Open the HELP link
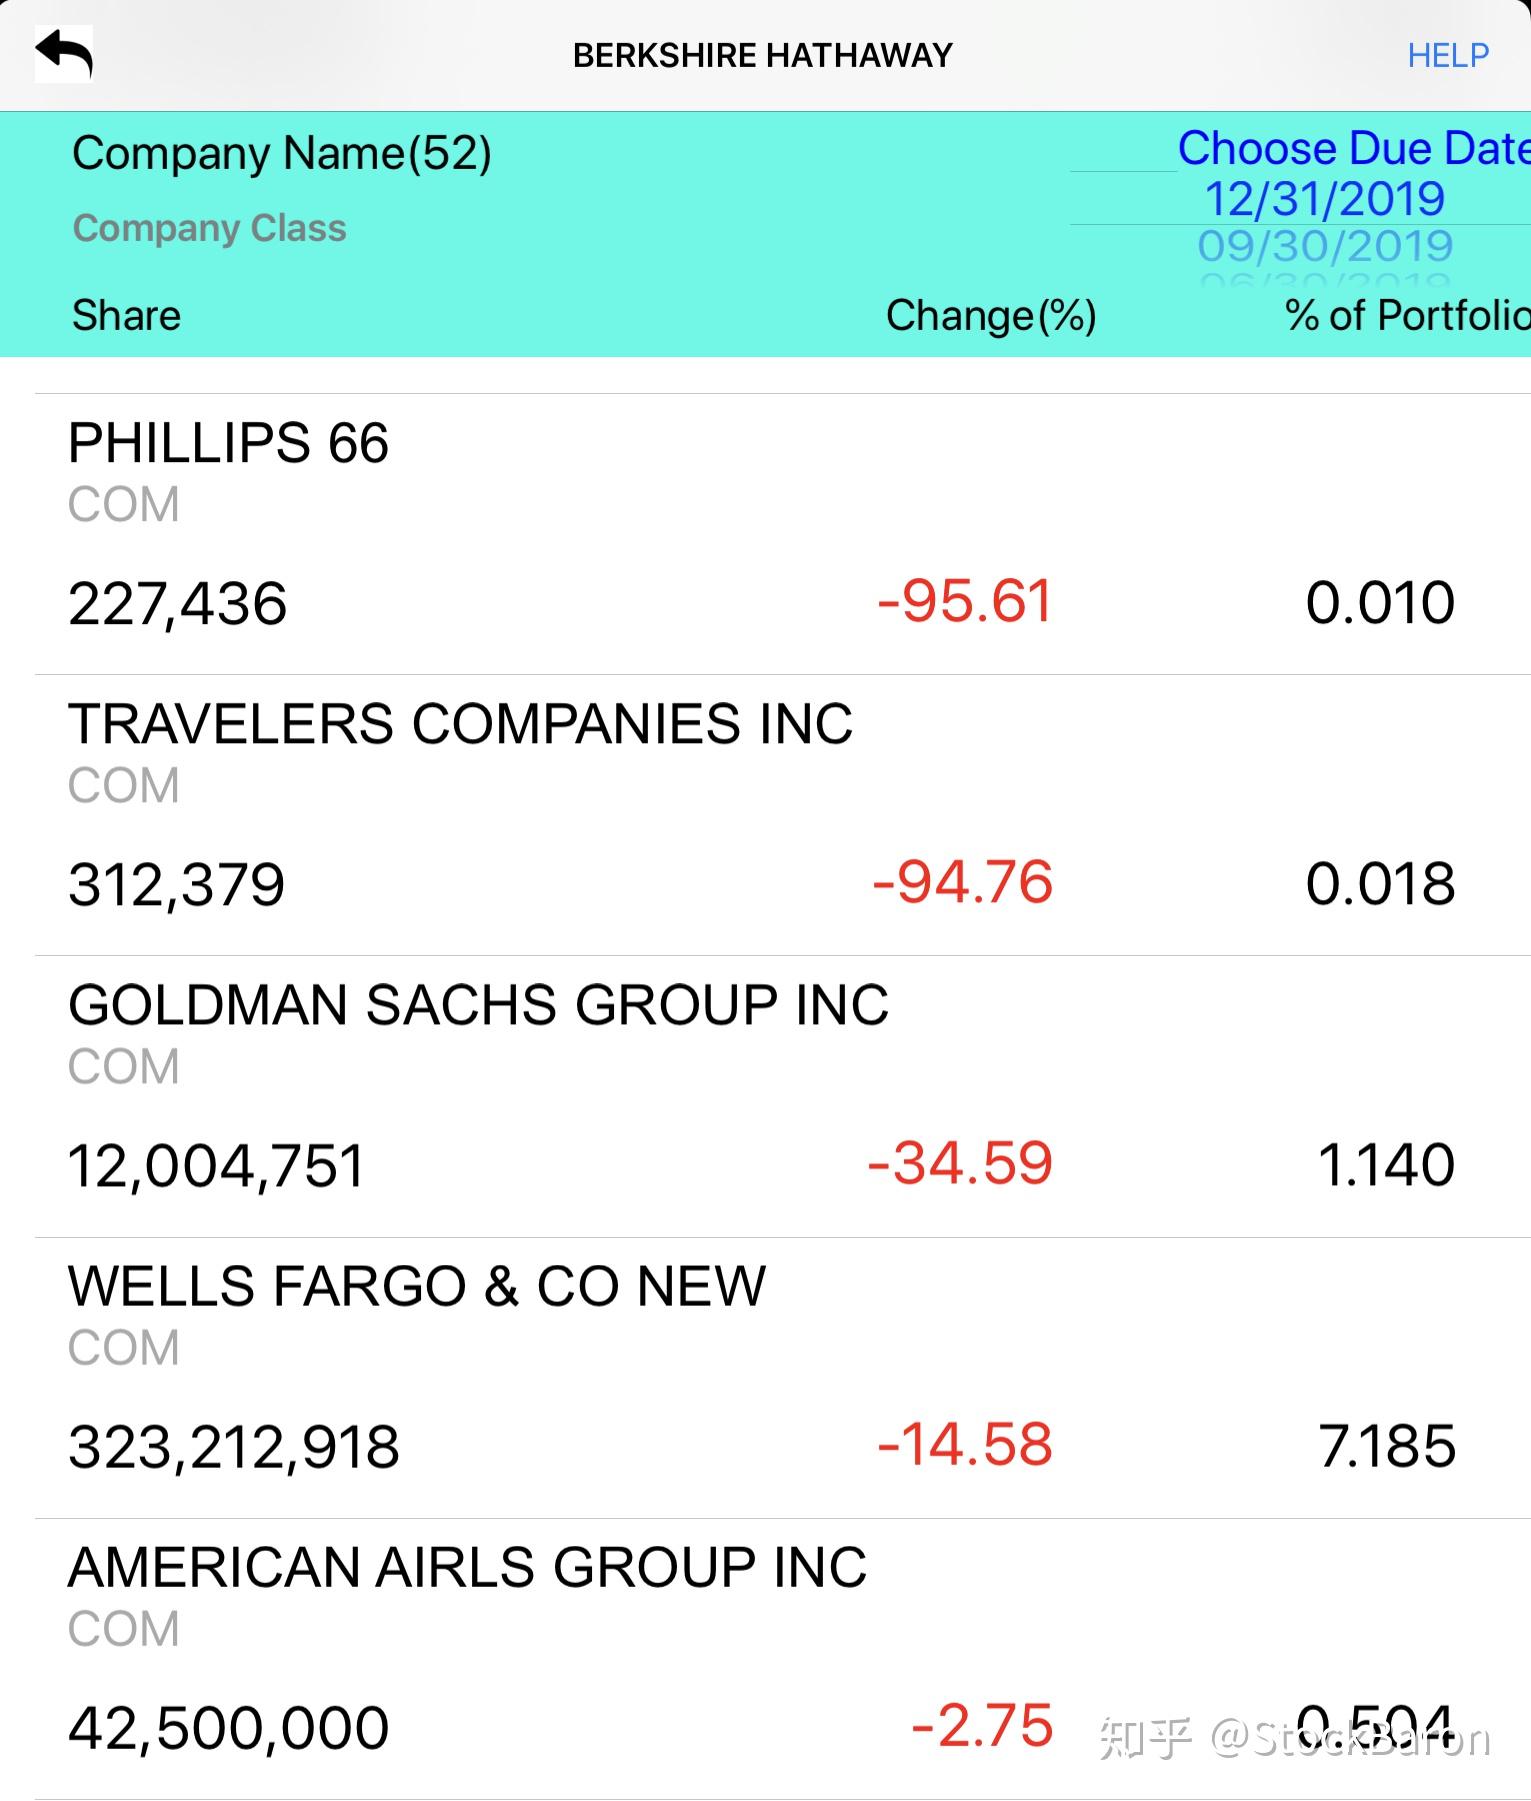Viewport: 1531px width, 1801px height. pyautogui.click(x=1448, y=56)
